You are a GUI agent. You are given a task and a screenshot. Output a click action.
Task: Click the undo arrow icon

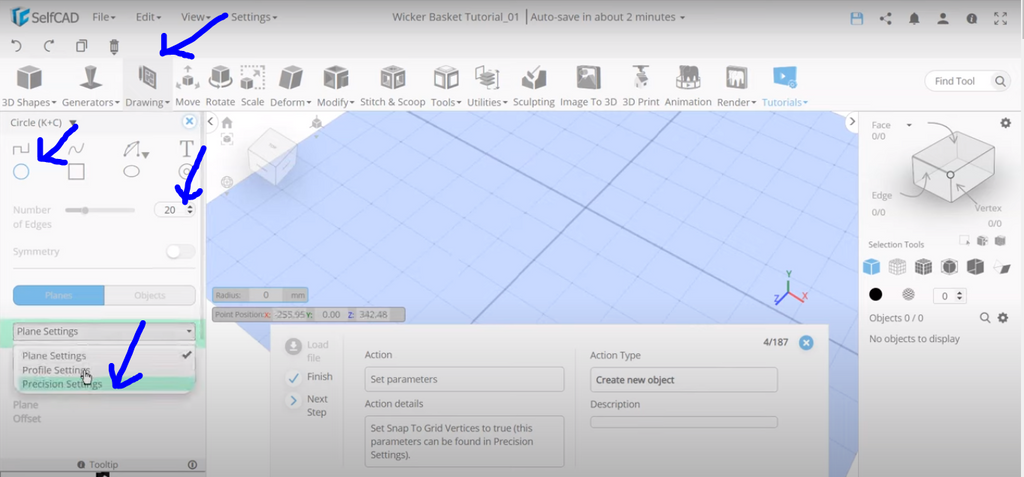click(17, 46)
